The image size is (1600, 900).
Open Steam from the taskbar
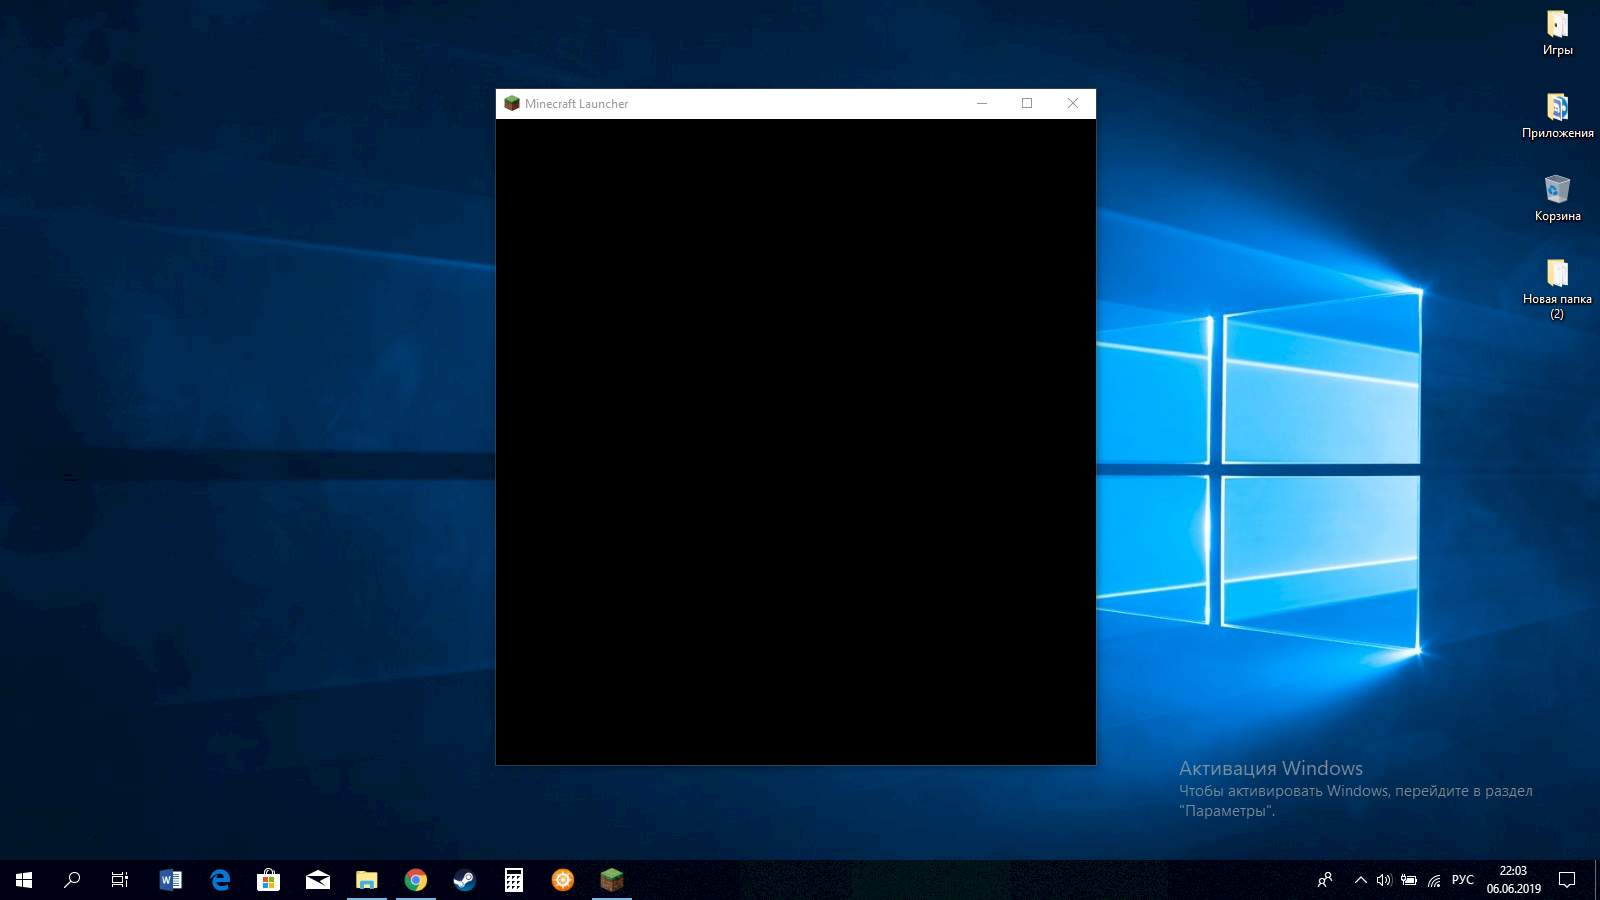point(465,880)
